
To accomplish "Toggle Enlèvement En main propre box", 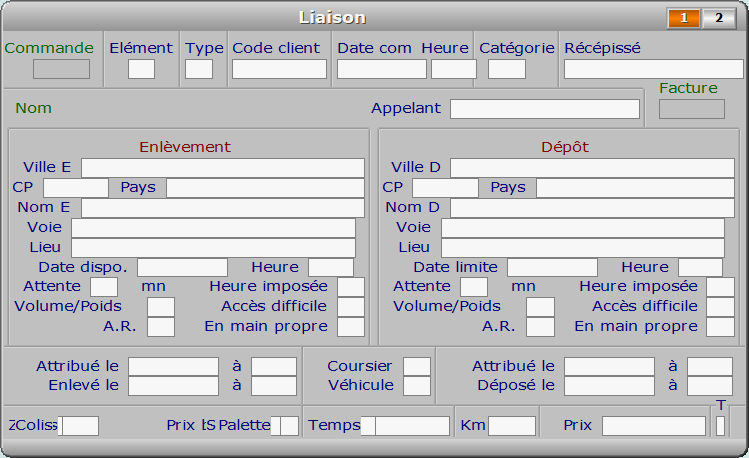I will pyautogui.click(x=351, y=327).
